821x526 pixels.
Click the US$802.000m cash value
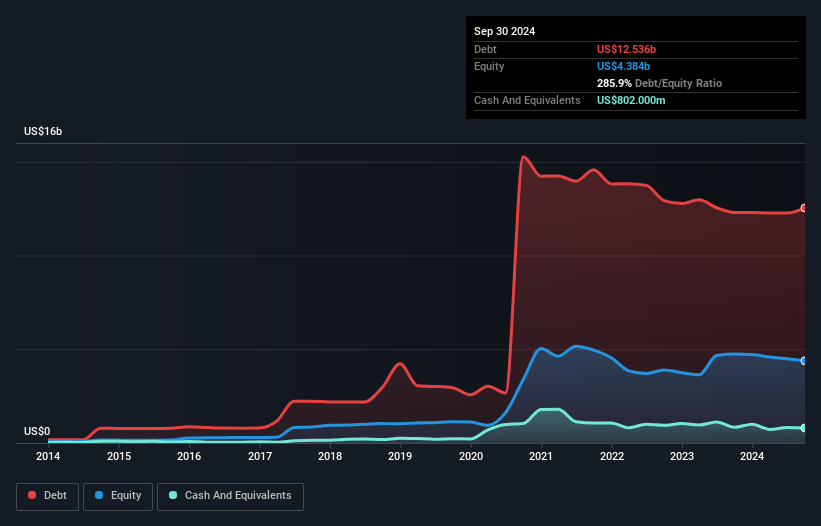[631, 100]
